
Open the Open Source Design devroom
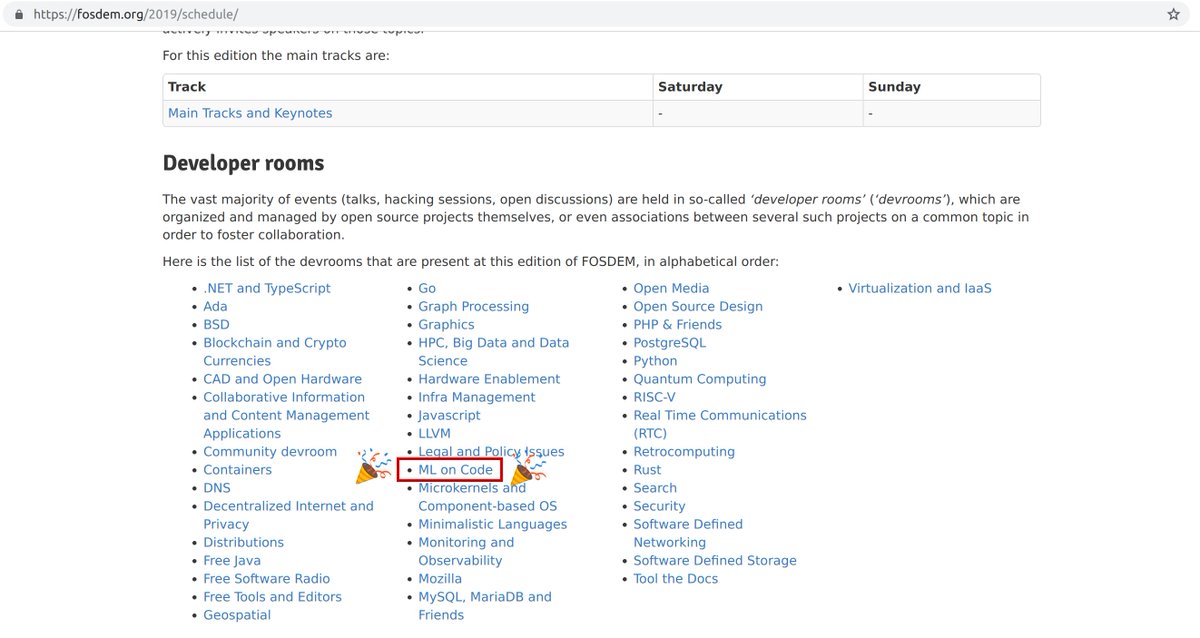click(698, 306)
